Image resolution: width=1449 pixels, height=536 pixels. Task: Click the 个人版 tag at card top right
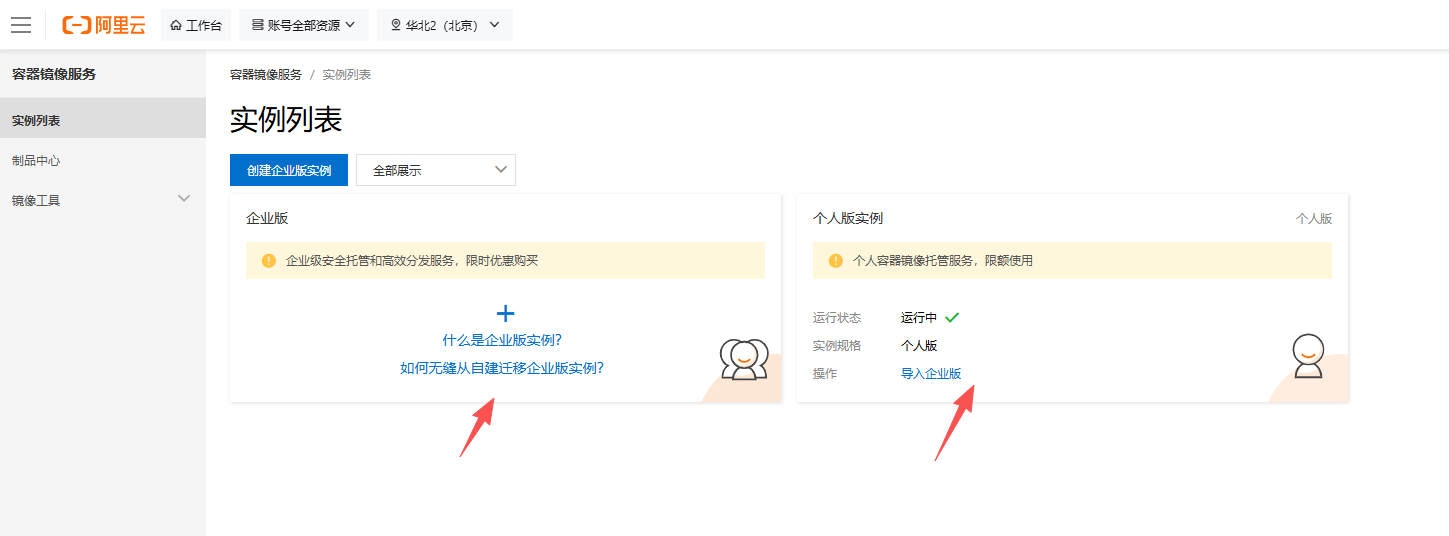pyautogui.click(x=1314, y=219)
